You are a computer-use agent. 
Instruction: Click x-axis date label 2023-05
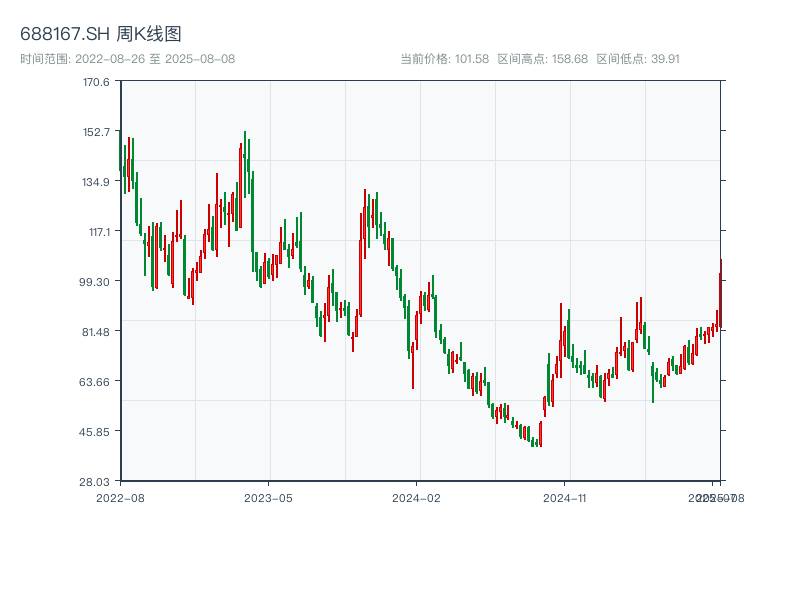pyautogui.click(x=268, y=498)
